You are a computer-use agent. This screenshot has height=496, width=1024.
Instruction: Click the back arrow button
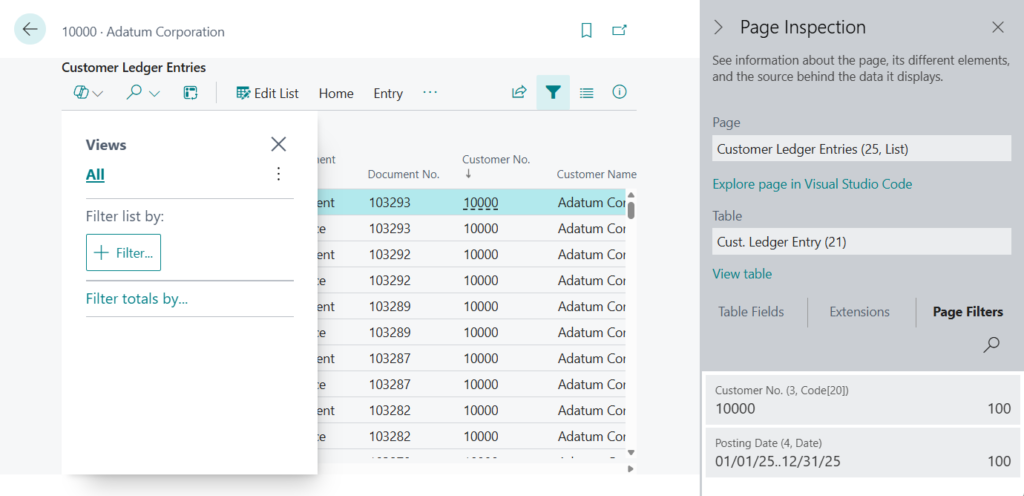[30, 30]
